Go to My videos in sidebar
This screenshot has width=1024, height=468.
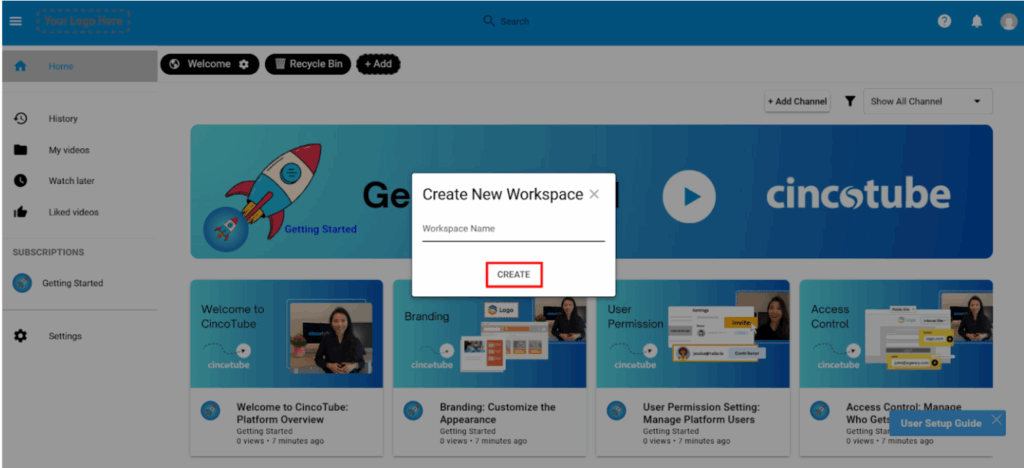click(68, 150)
